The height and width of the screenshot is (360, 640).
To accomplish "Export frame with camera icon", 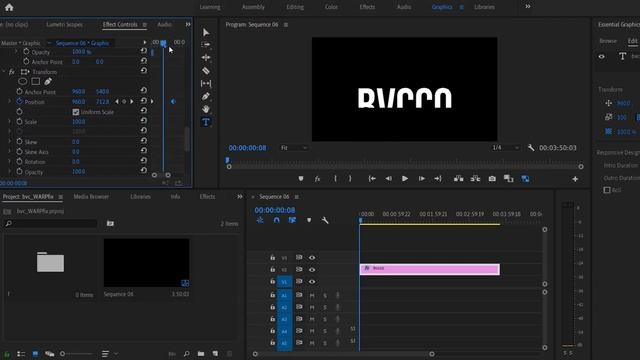I will tap(492, 179).
